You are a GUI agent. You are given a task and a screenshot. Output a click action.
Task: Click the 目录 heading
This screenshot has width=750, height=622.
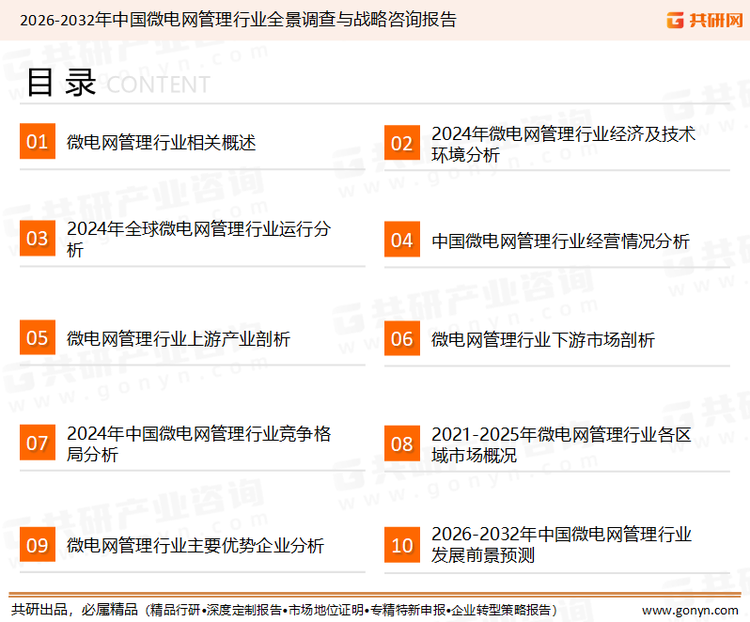(x=61, y=82)
